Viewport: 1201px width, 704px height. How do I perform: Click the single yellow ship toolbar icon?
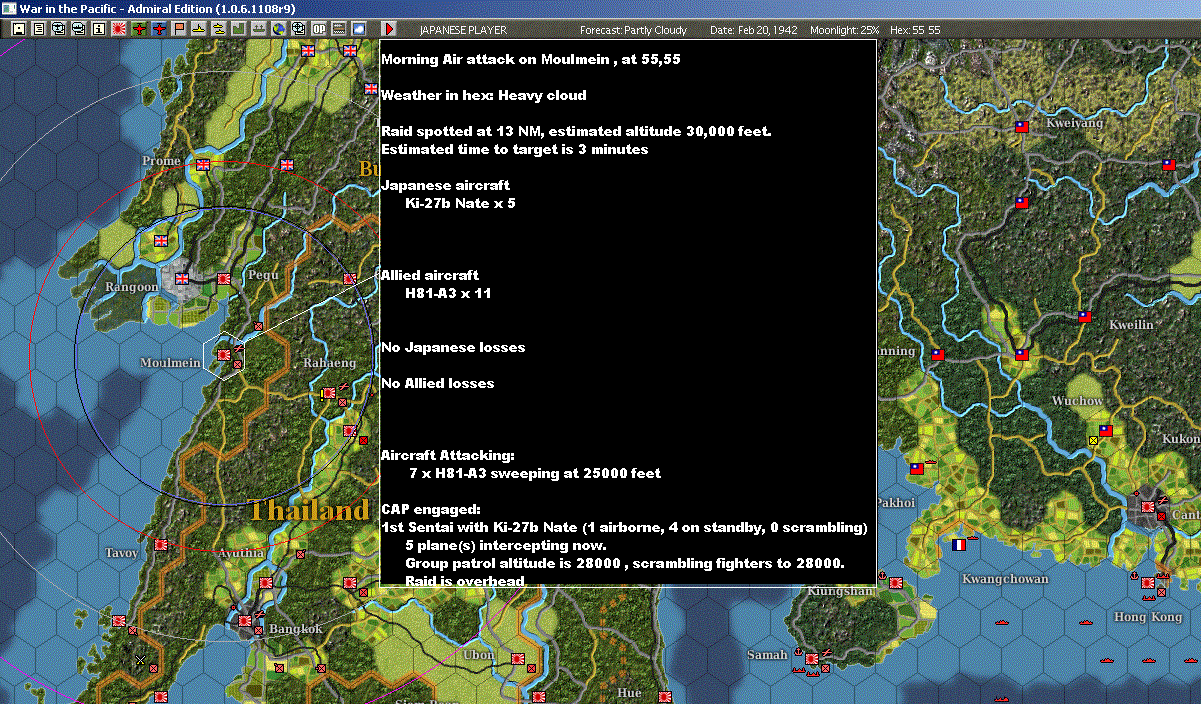point(200,29)
